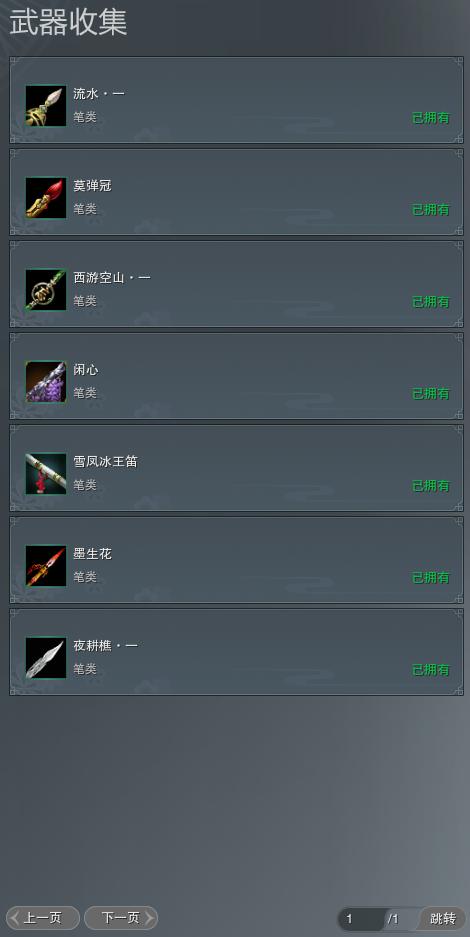
Task: Open the 西游空山·一 weapon icon
Action: click(46, 290)
